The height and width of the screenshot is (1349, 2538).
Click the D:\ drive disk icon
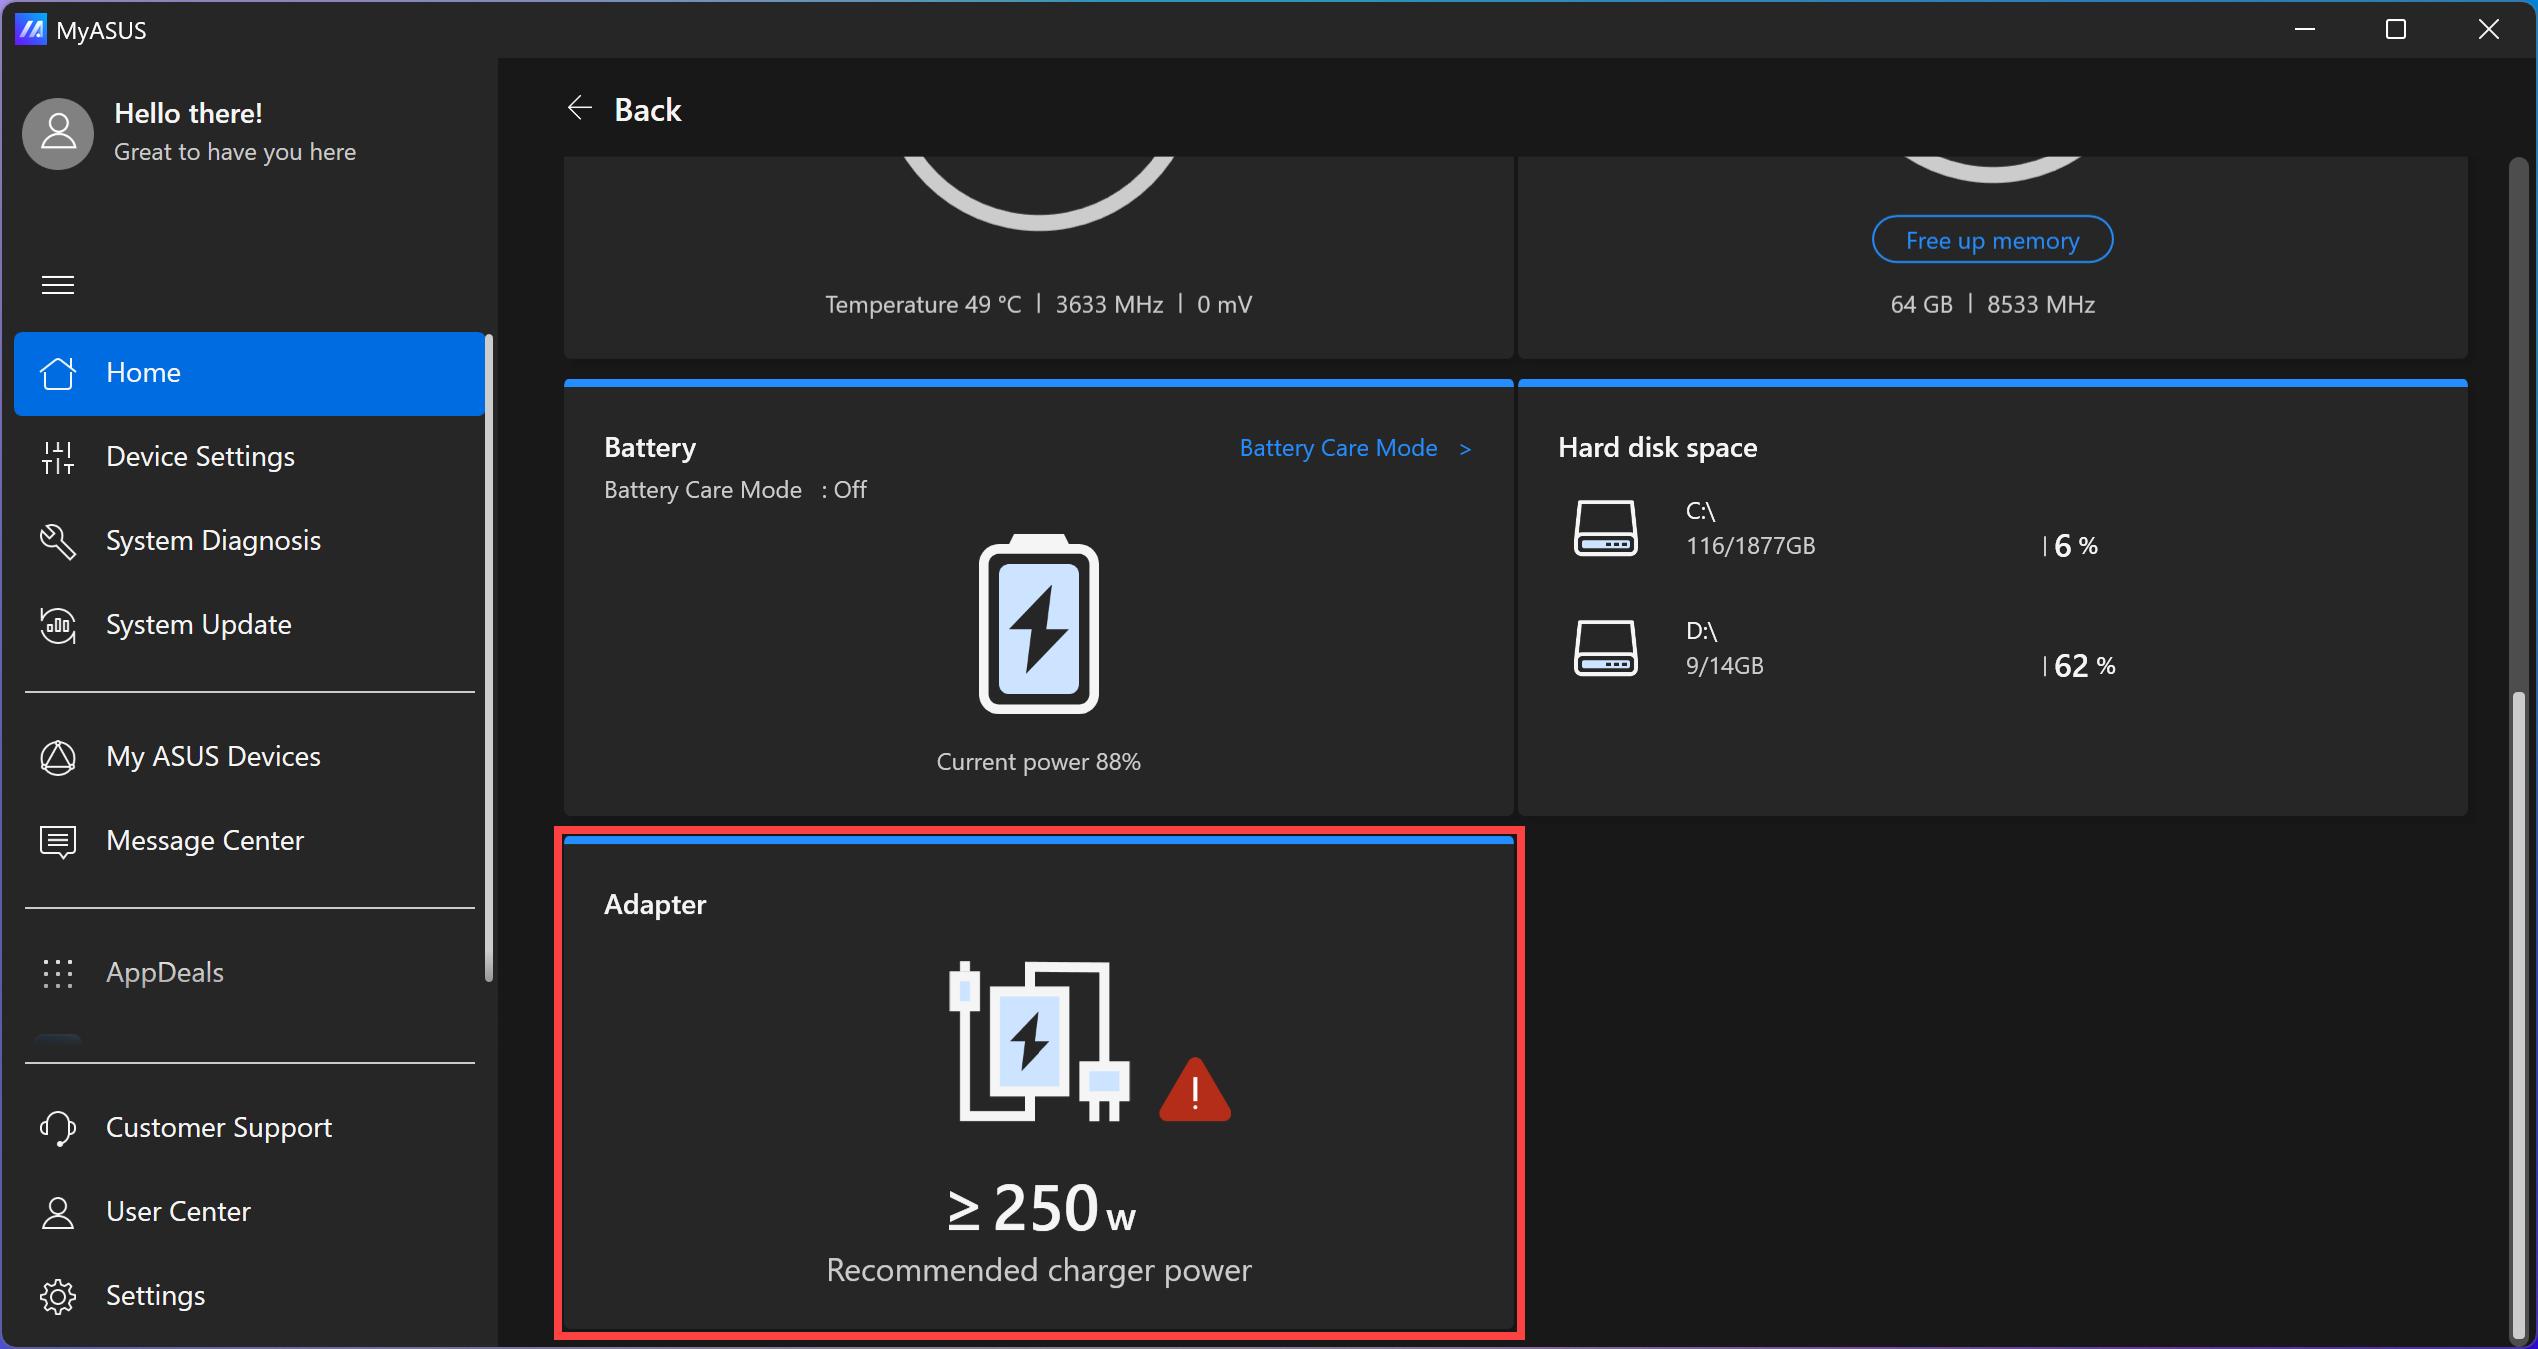pos(1606,648)
